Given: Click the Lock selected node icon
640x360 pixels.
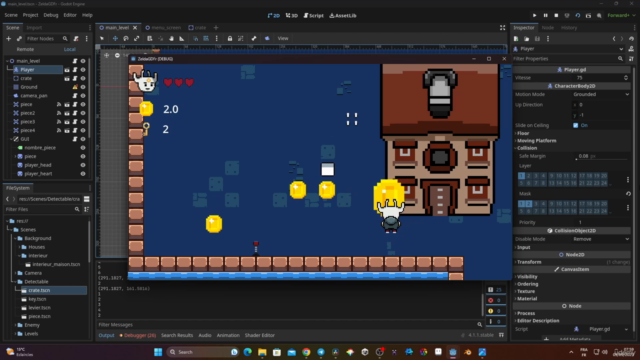Looking at the screenshot, I should [x=230, y=38].
